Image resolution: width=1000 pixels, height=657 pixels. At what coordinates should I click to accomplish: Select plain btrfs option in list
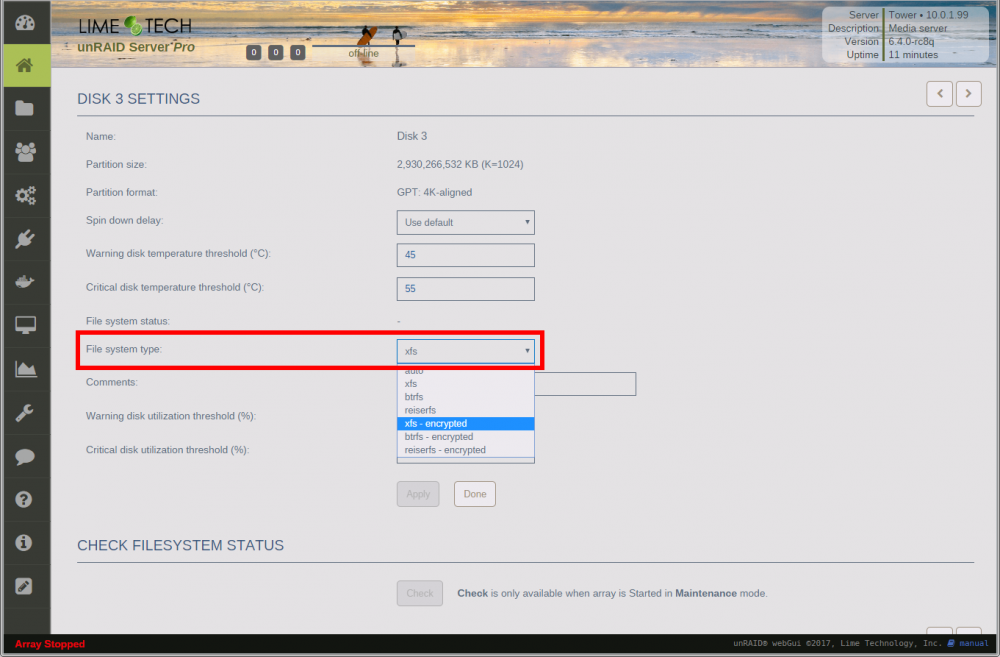pos(466,397)
